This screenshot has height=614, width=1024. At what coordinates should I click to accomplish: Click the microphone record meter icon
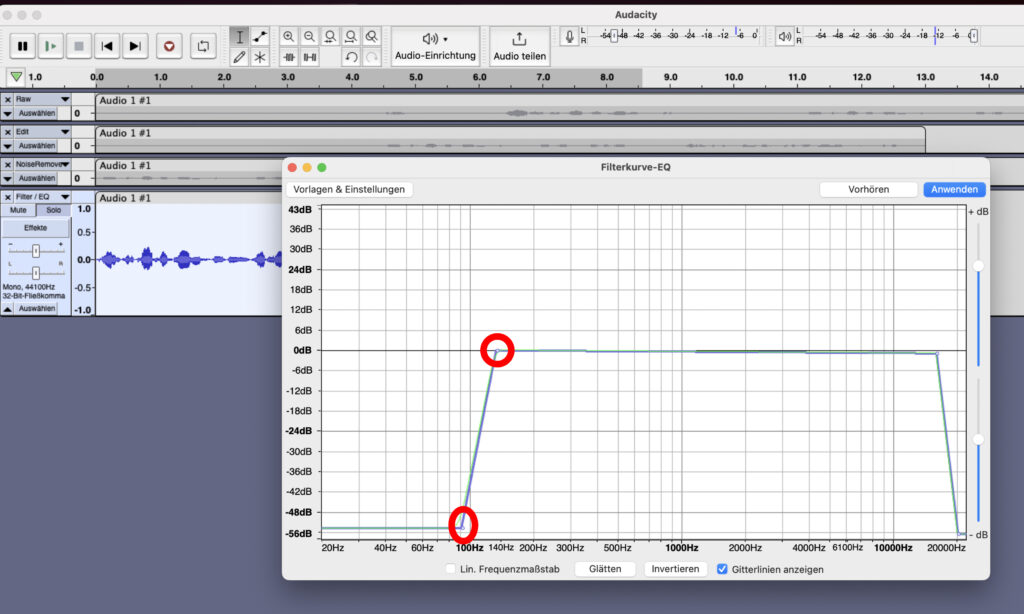pyautogui.click(x=569, y=37)
